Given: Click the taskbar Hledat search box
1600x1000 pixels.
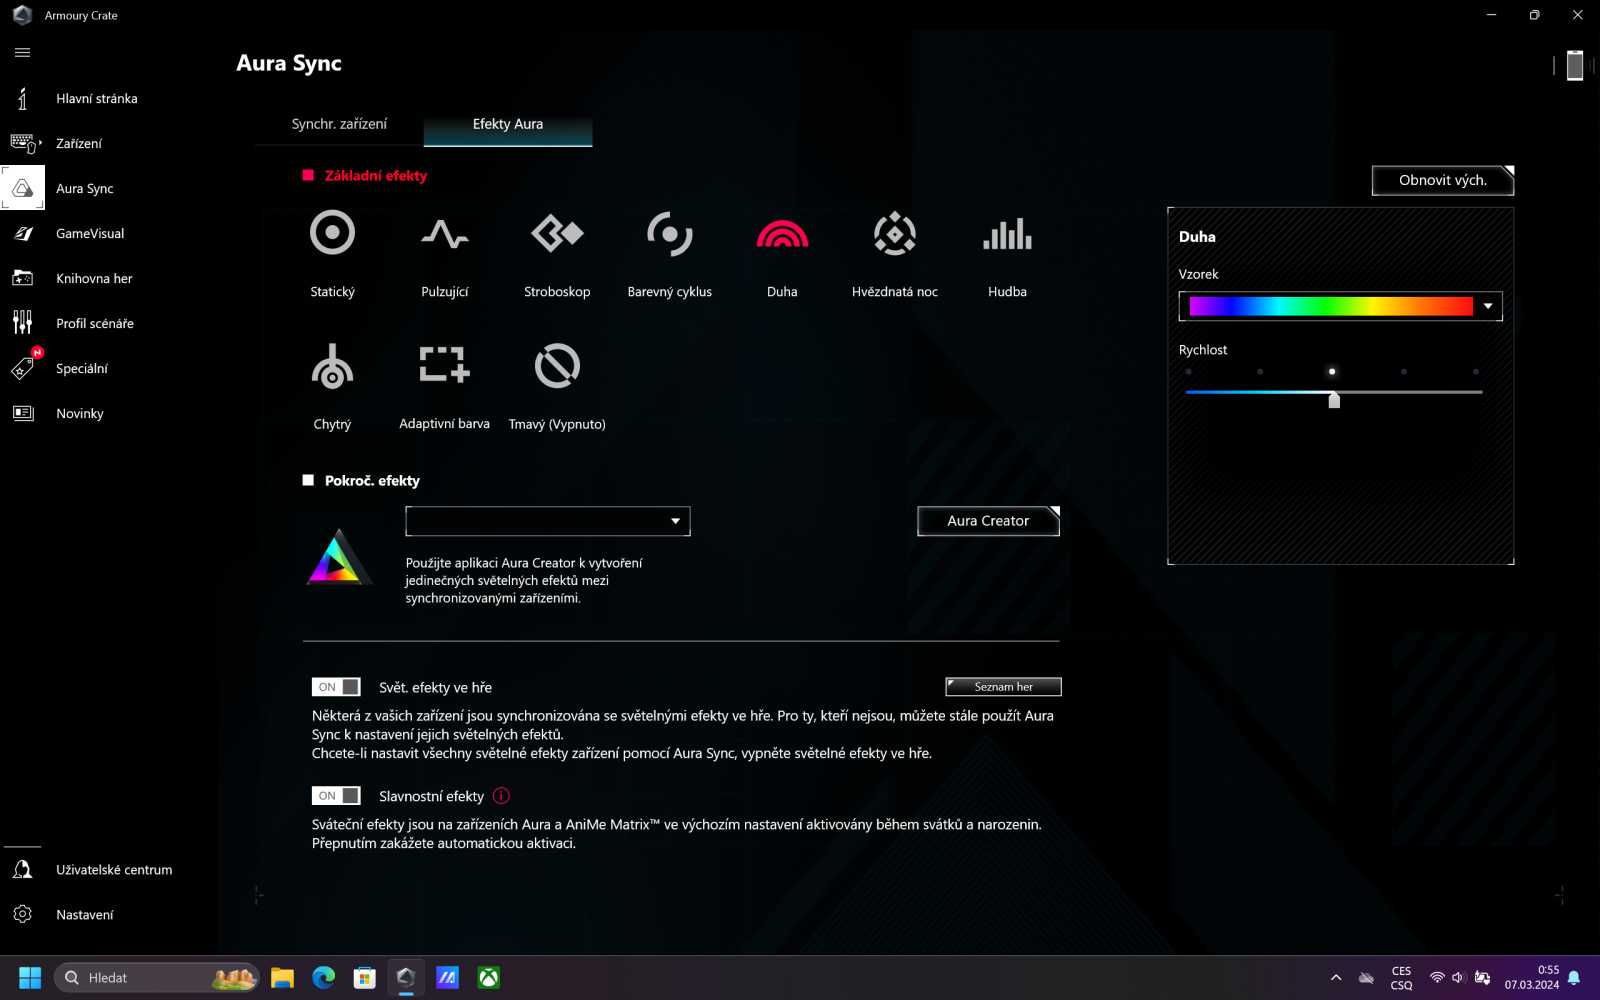Looking at the screenshot, I should point(157,978).
